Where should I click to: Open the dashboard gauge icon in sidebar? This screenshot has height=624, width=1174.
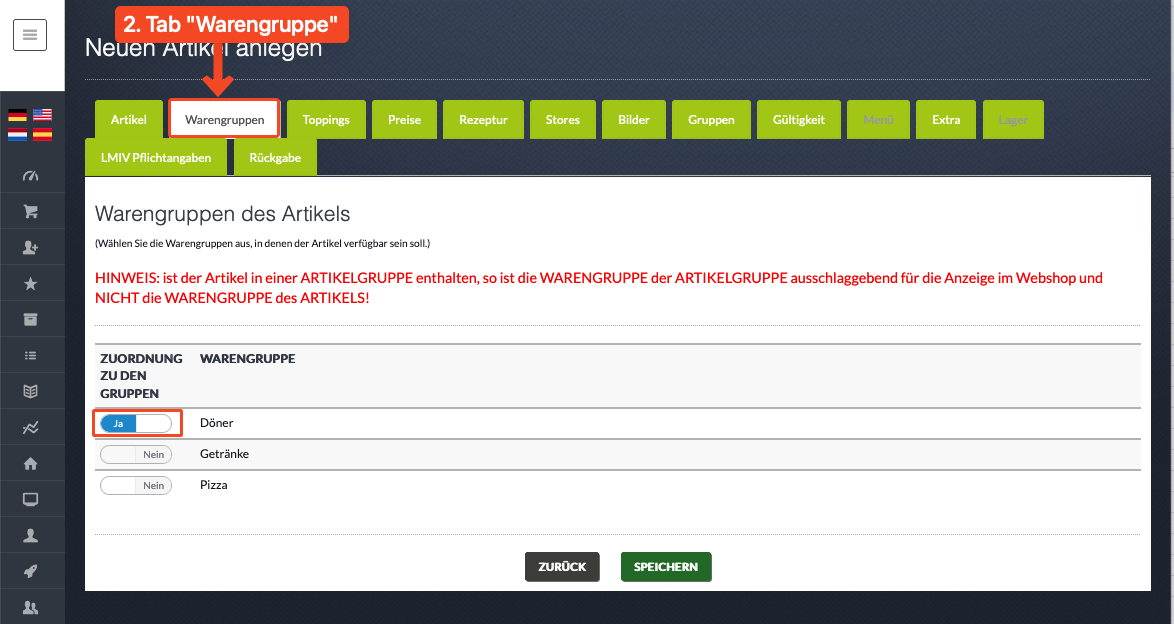[x=31, y=176]
